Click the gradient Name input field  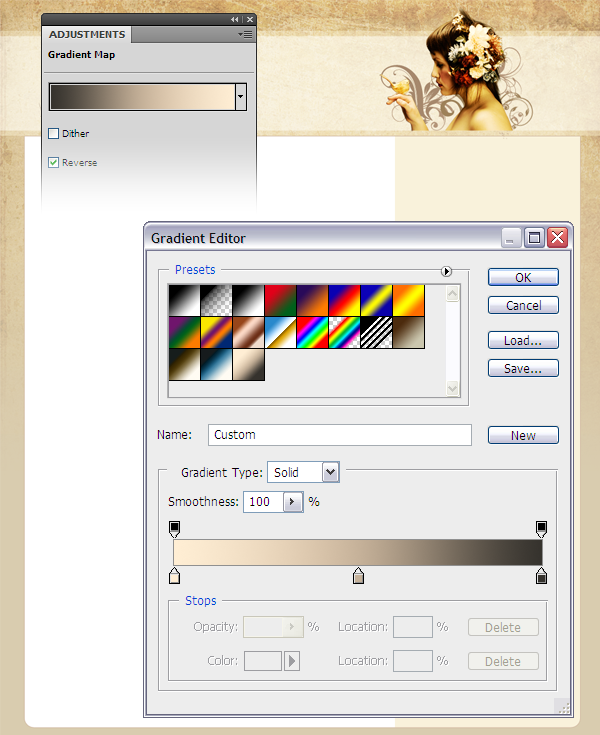coord(340,435)
